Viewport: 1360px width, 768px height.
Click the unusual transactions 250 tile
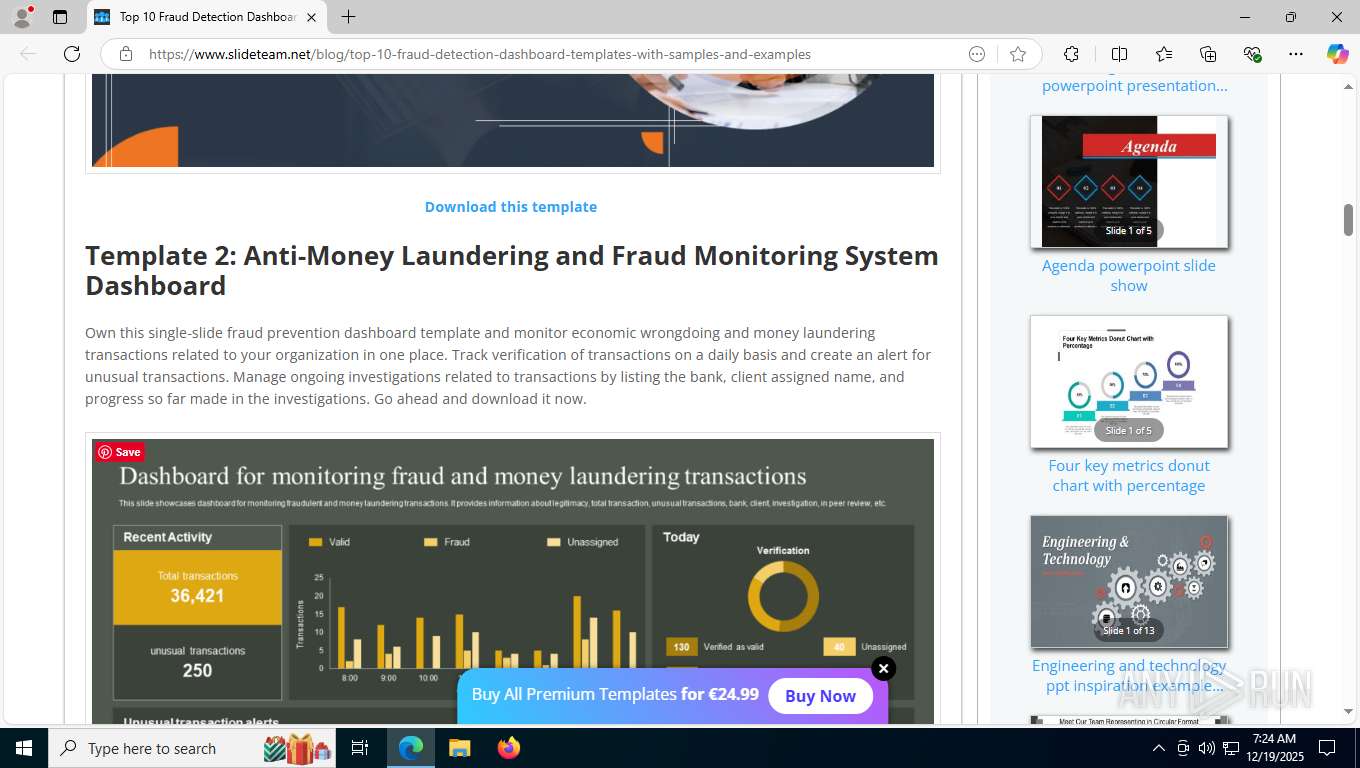(197, 662)
